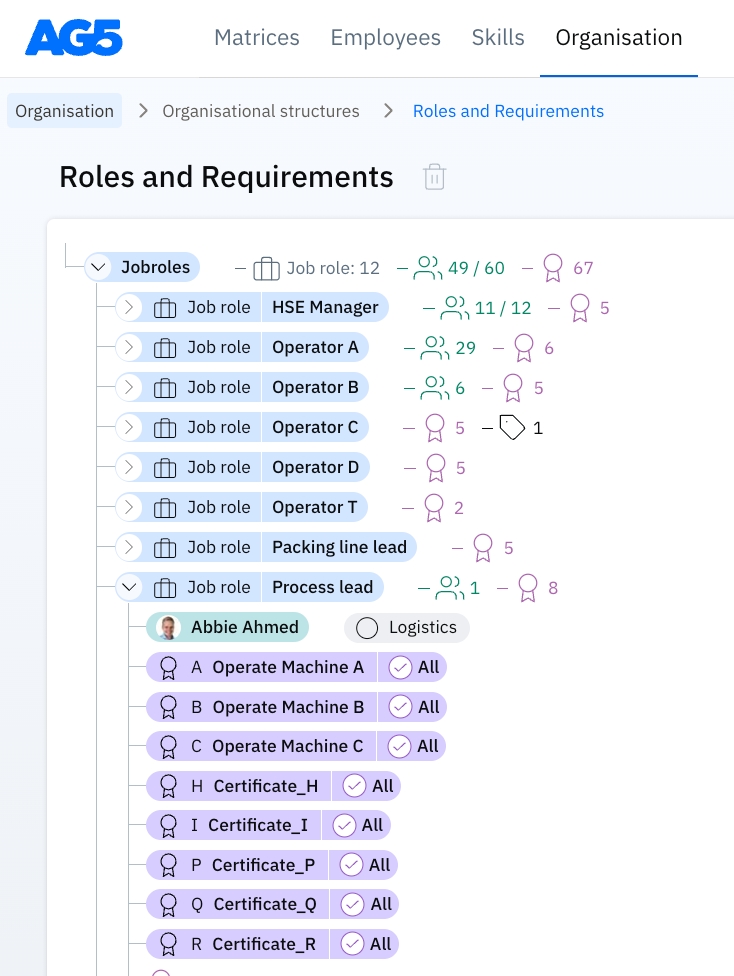This screenshot has height=976, width=734.
Task: Open the Matrices tab
Action: (257, 38)
